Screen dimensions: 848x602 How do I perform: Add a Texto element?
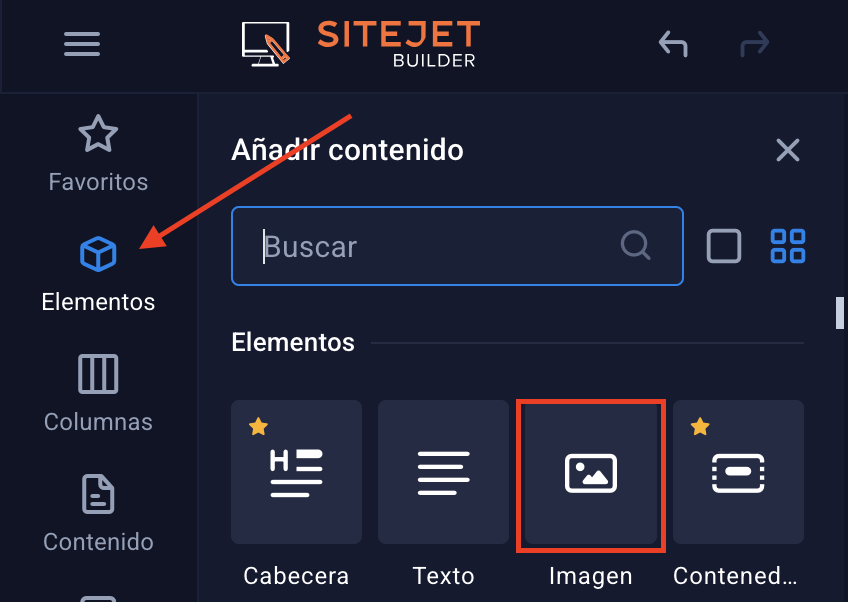pyautogui.click(x=443, y=472)
